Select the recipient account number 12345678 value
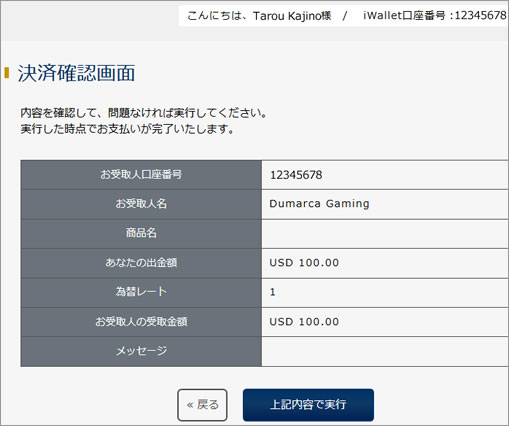 pos(296,175)
